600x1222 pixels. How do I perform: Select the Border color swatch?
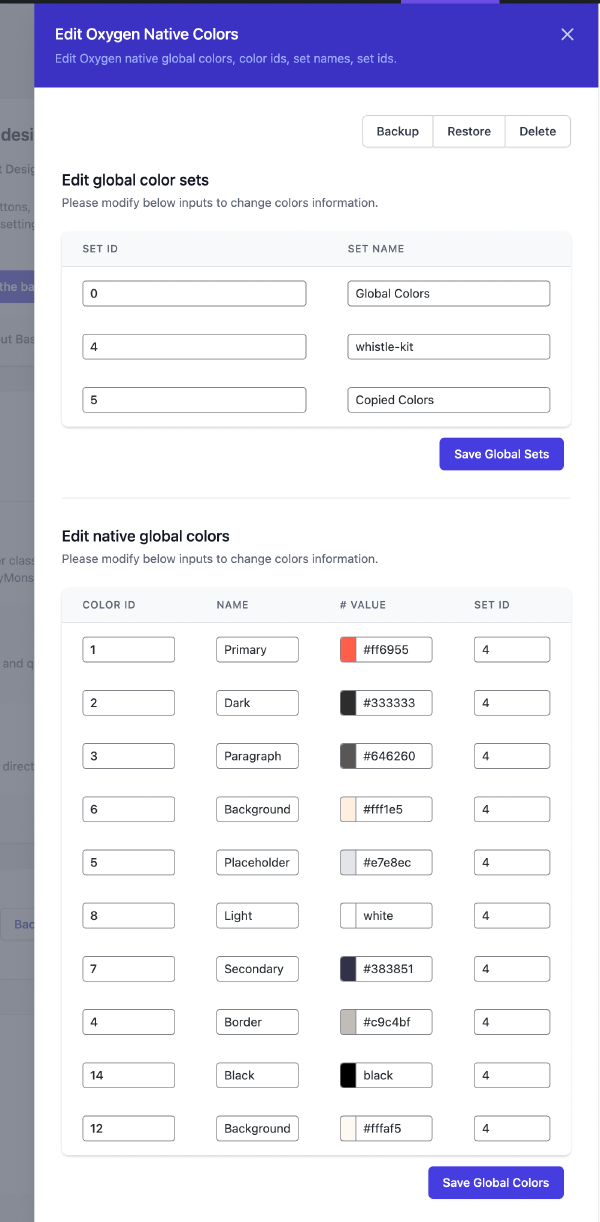point(348,1021)
